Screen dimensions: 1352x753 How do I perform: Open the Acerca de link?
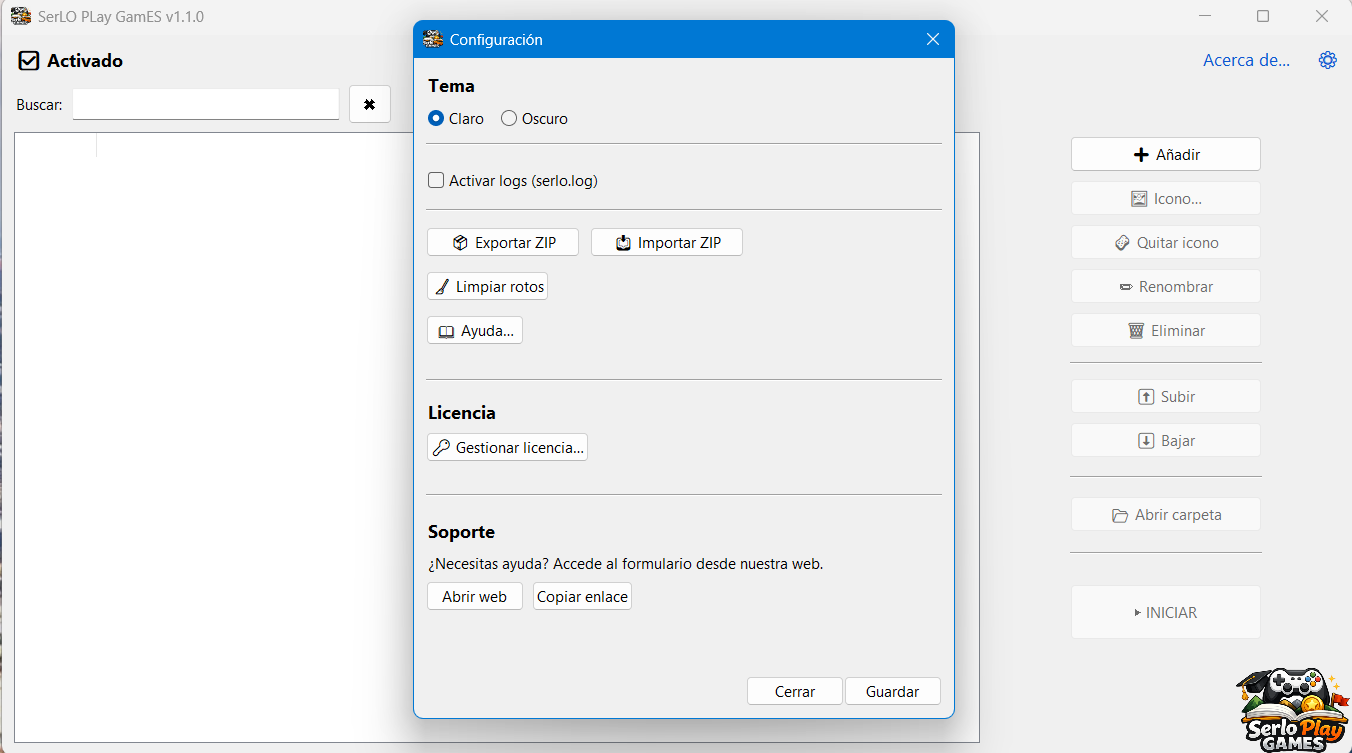[1246, 60]
